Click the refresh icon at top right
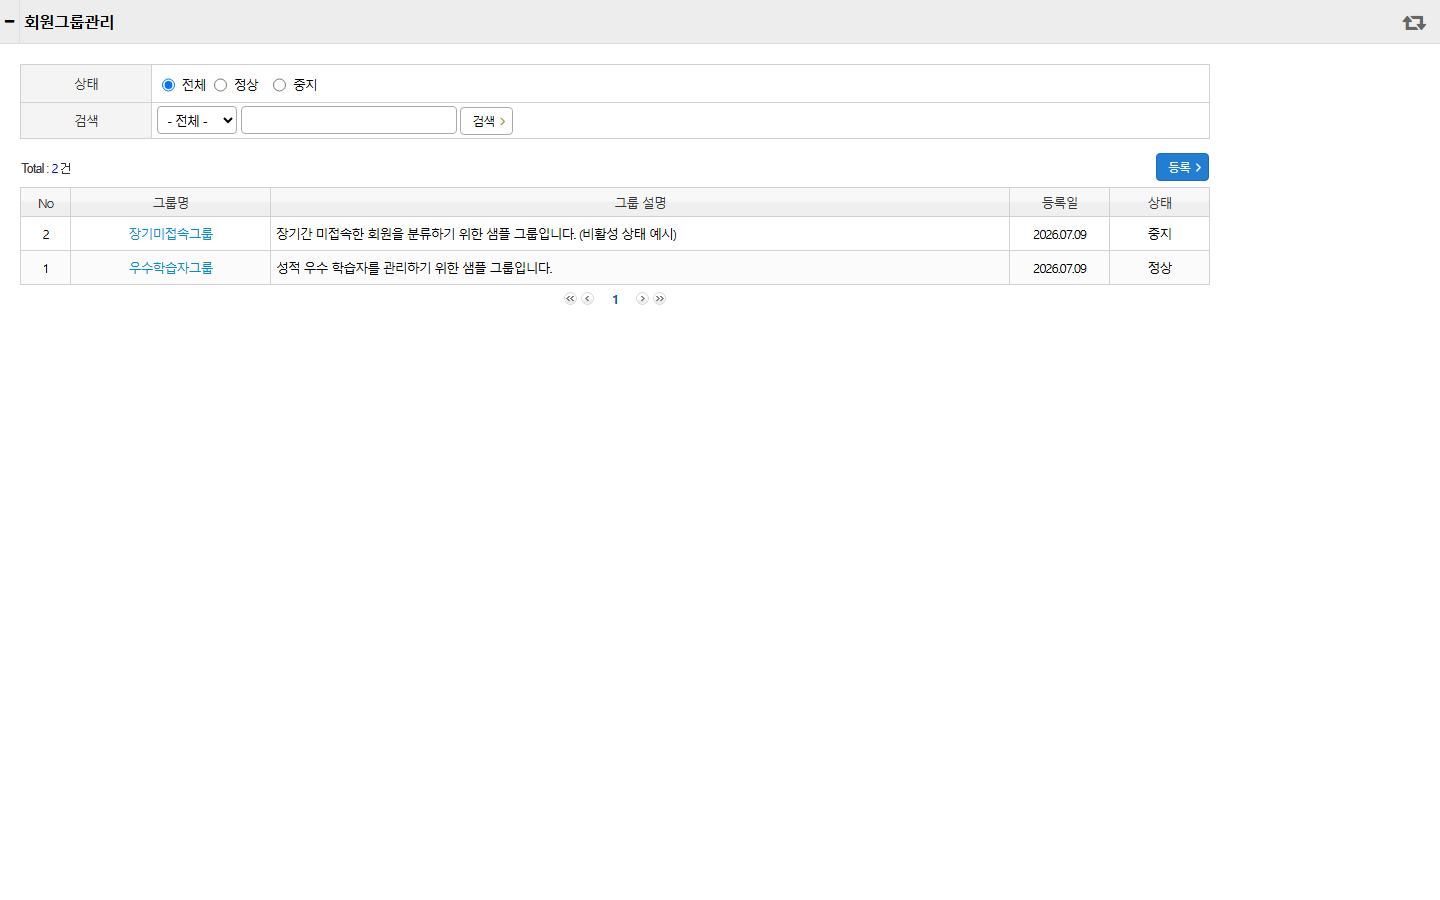The height and width of the screenshot is (900, 1440). 1413,22
